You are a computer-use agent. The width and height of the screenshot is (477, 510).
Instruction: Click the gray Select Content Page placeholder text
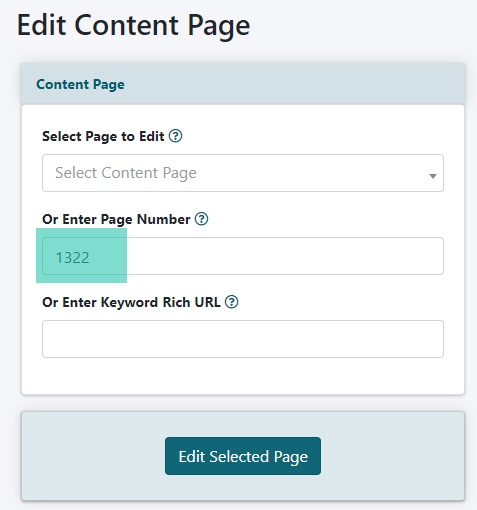click(x=126, y=173)
